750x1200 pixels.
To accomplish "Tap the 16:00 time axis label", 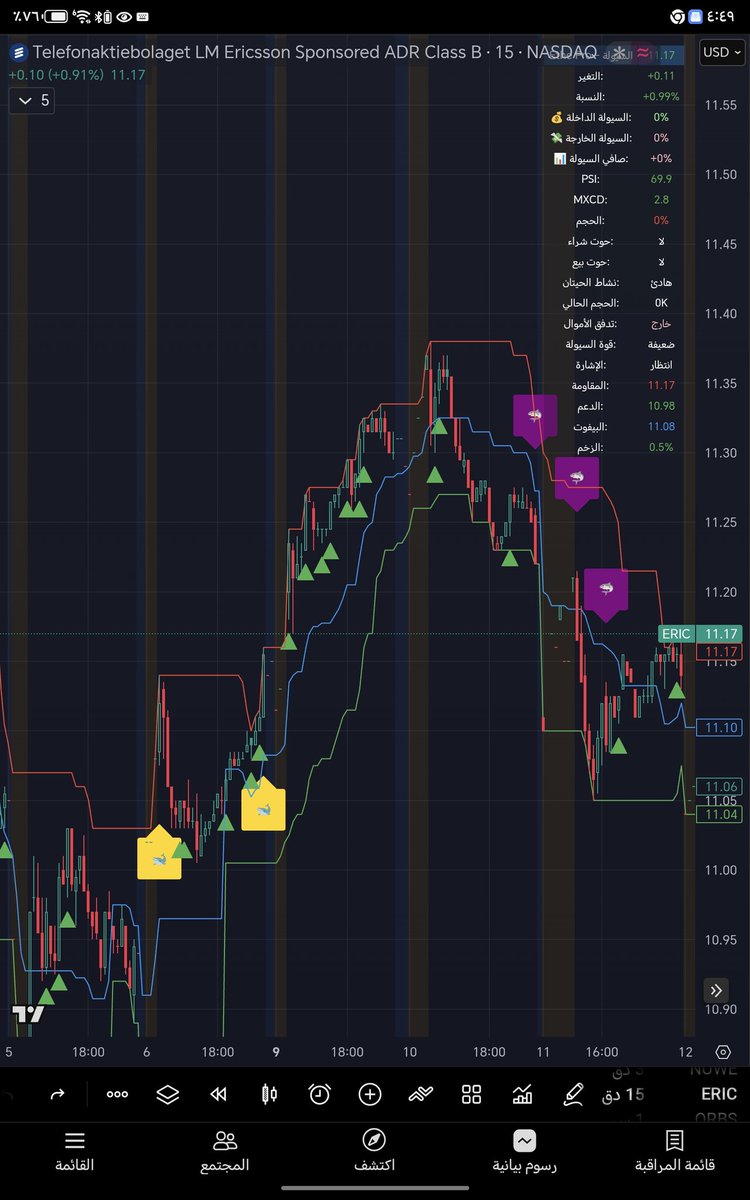I will [x=602, y=1052].
